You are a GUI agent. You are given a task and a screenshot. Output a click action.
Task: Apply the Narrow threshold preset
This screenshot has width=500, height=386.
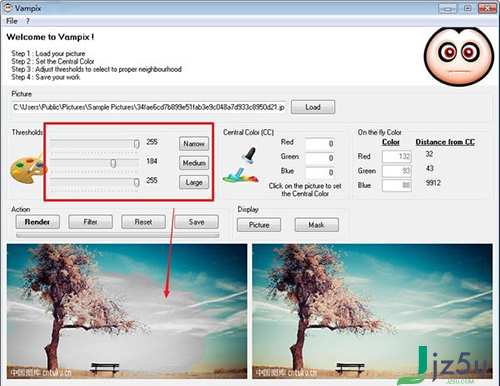point(194,144)
